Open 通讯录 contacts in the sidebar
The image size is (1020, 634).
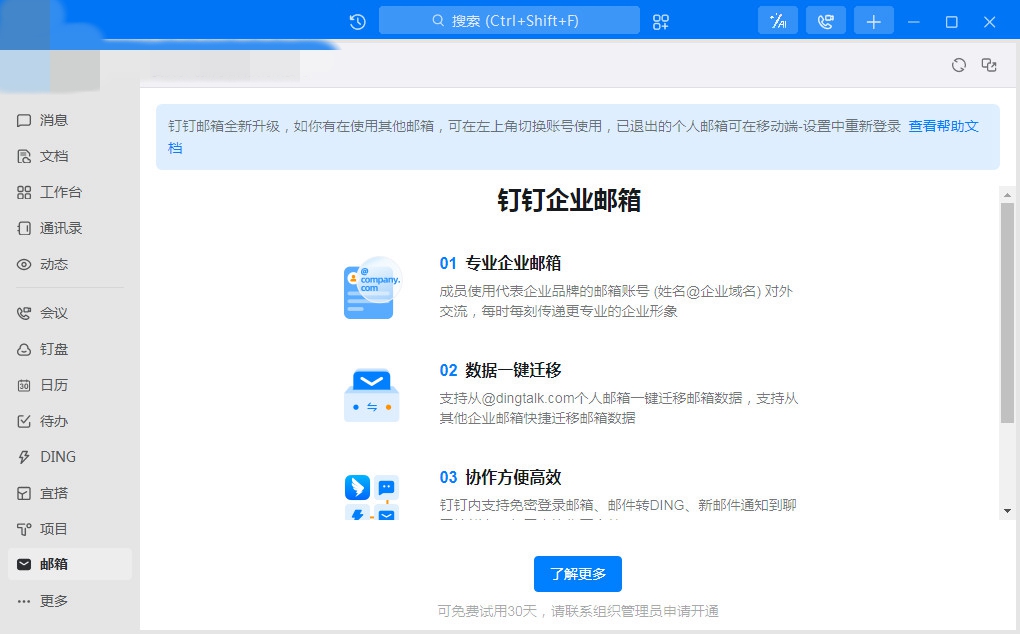pos(70,228)
